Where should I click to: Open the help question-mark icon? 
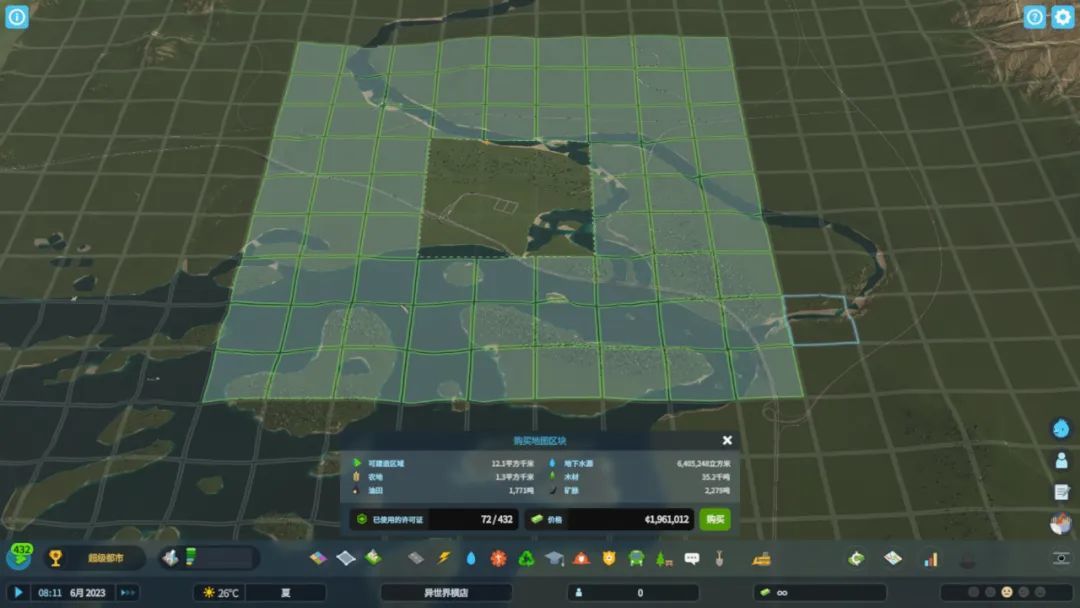[1034, 17]
